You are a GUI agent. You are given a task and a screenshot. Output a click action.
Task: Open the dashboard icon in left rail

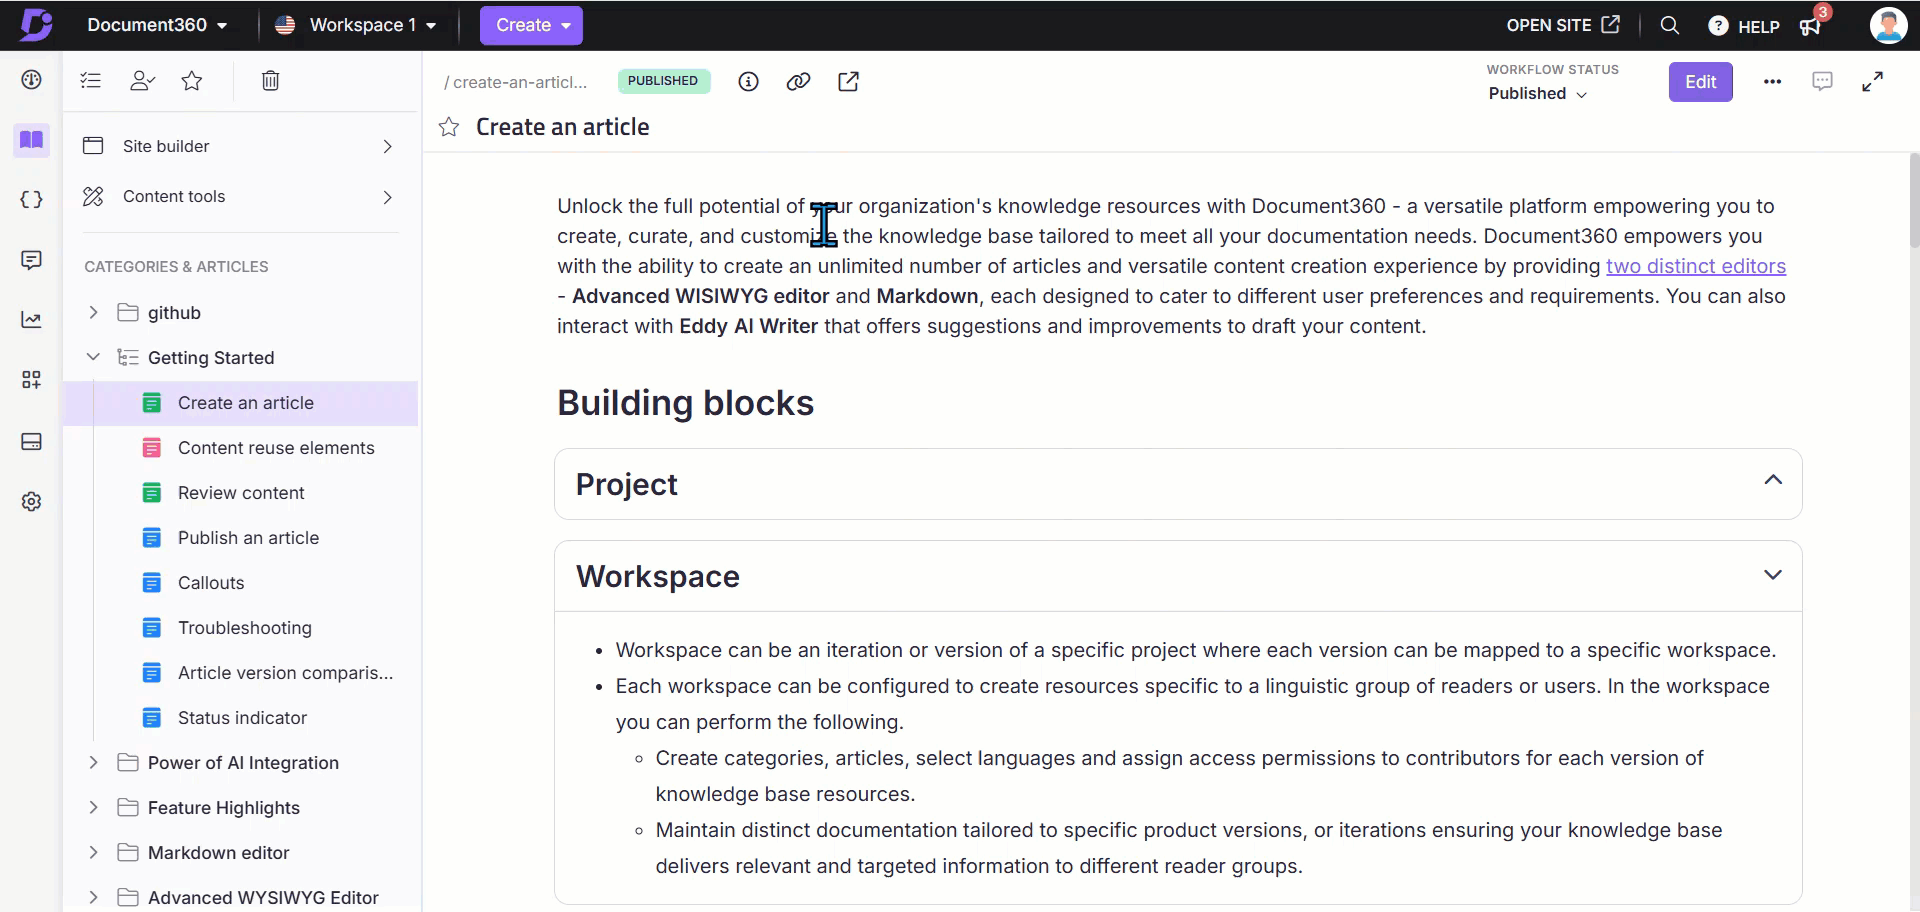[31, 80]
